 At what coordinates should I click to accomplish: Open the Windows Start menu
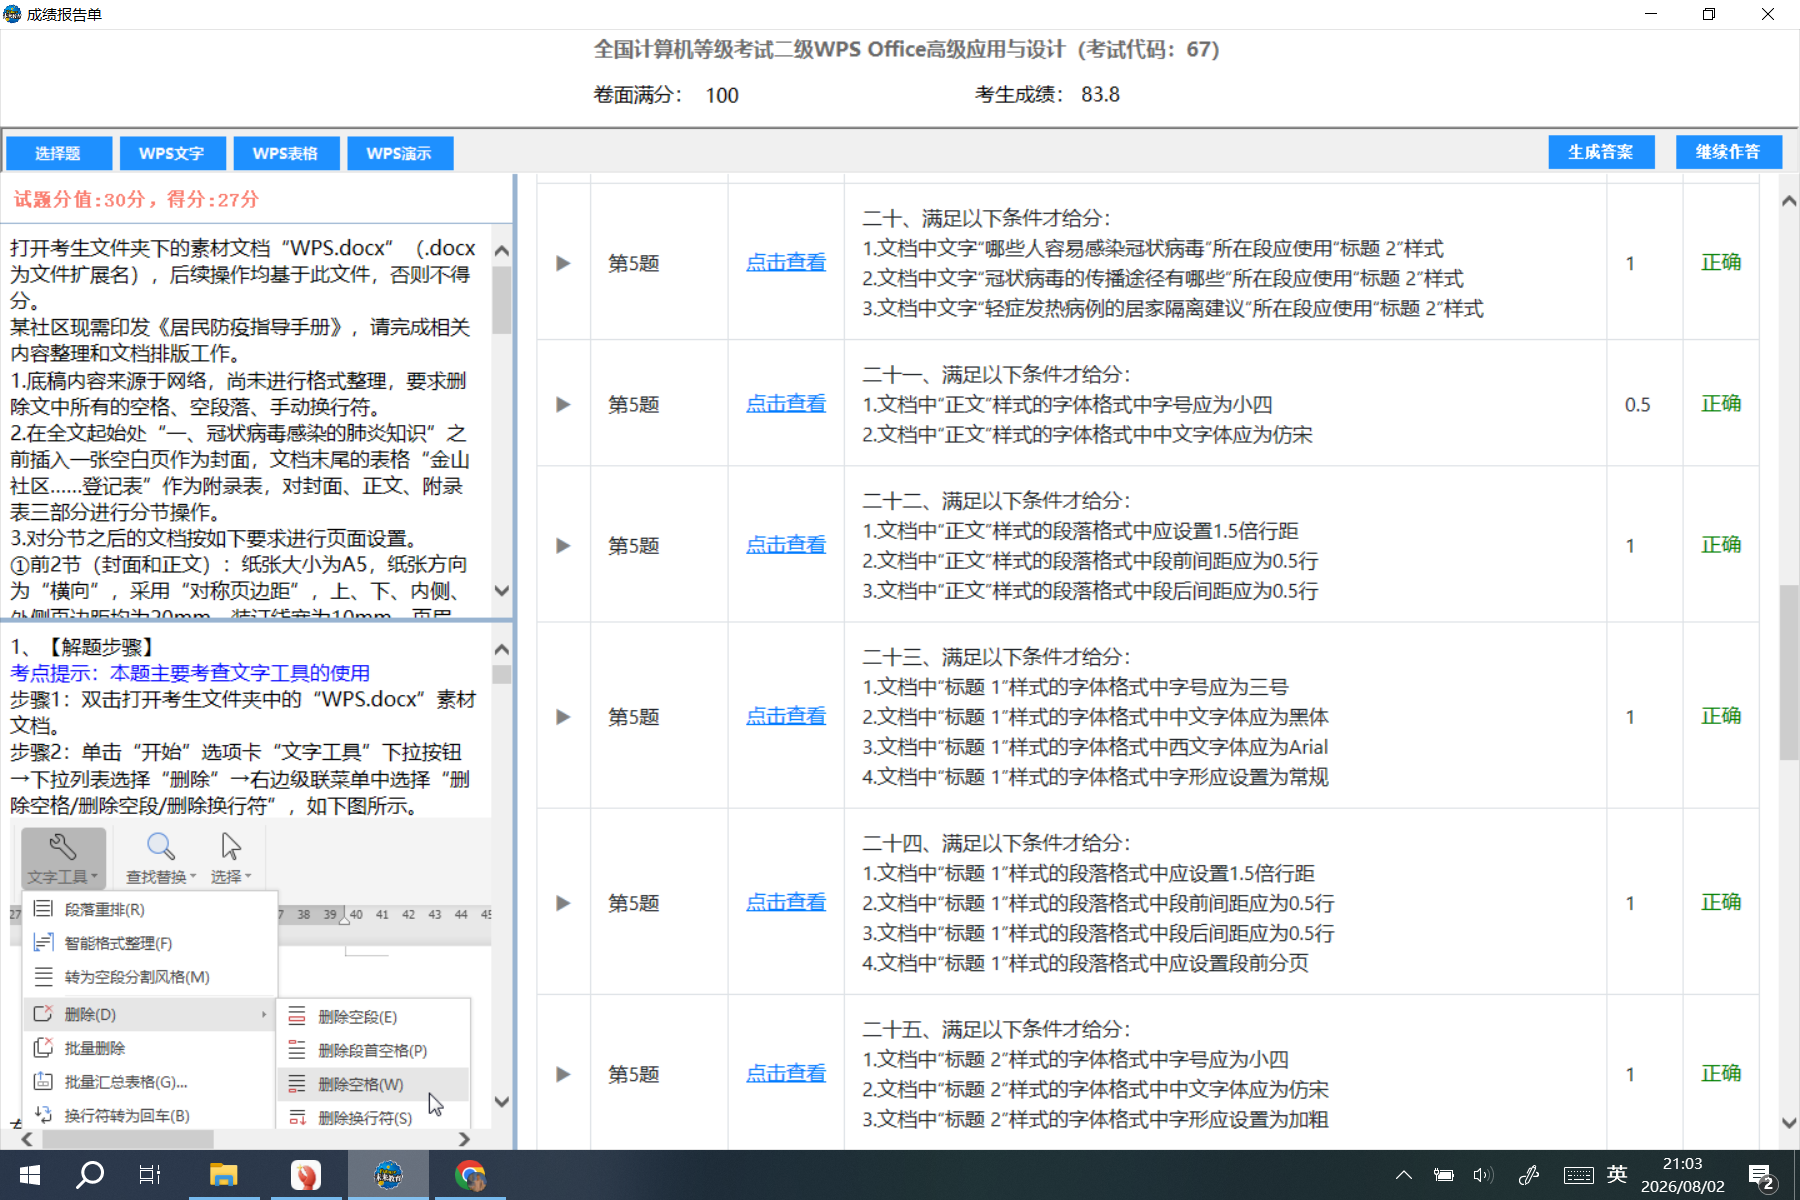coord(30,1175)
